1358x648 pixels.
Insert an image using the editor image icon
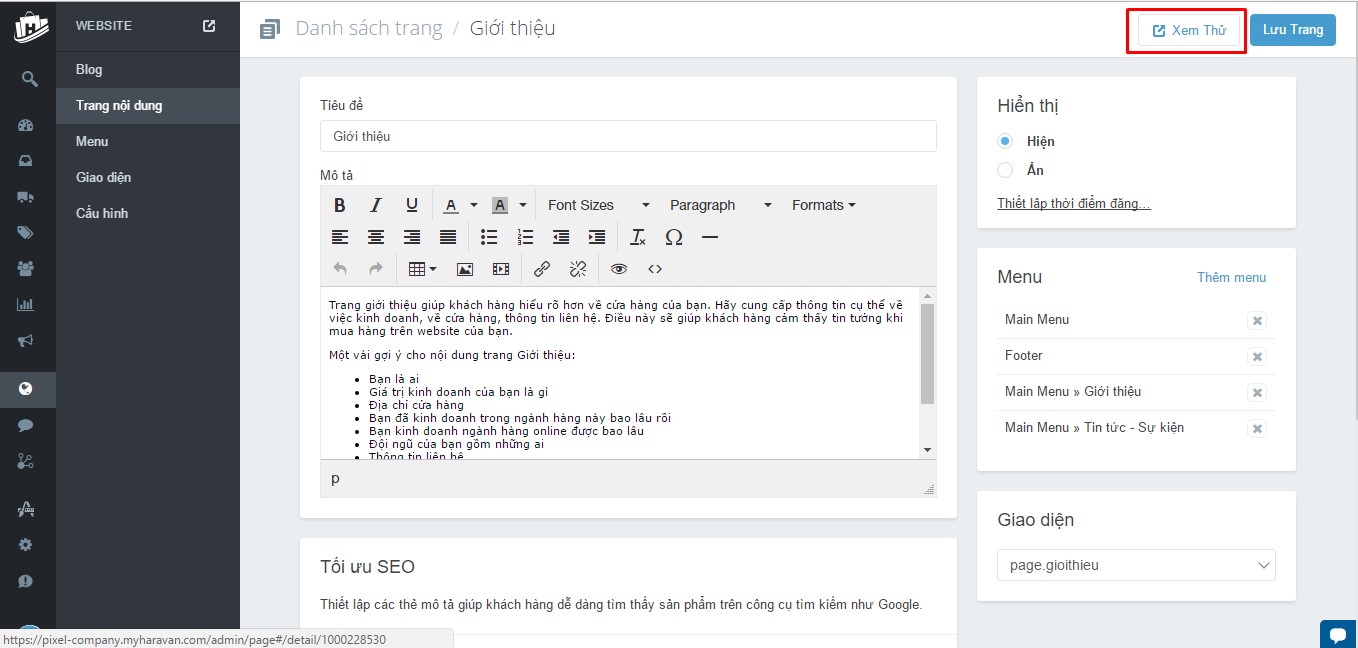(464, 269)
